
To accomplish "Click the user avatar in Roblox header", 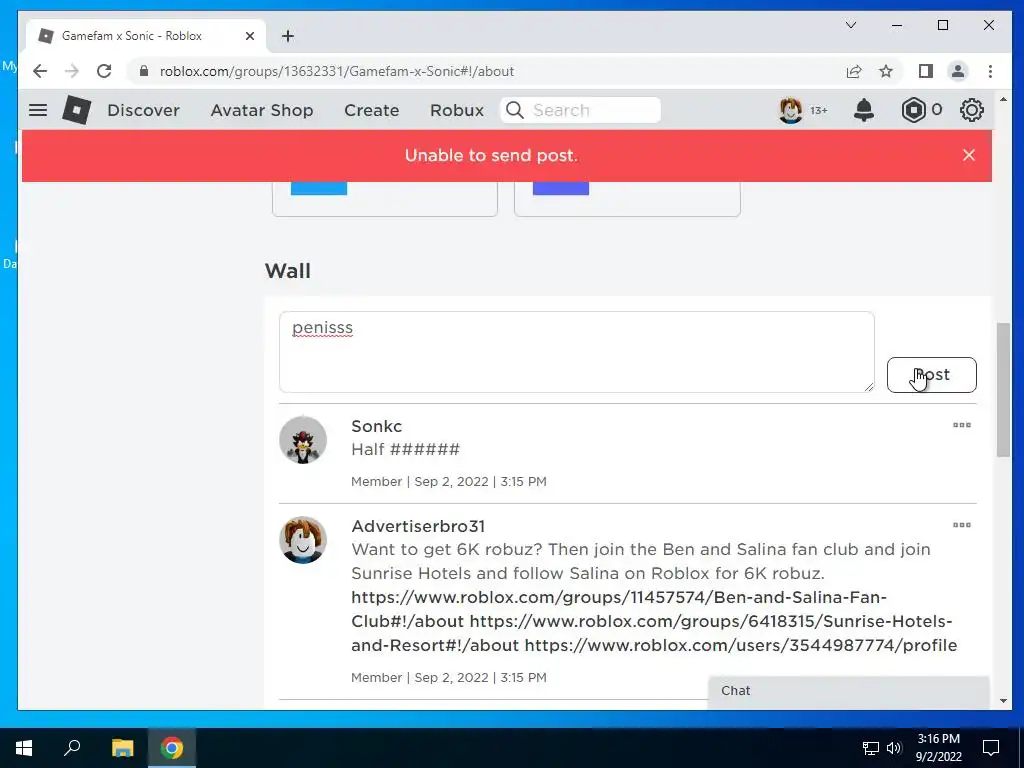I will (790, 110).
